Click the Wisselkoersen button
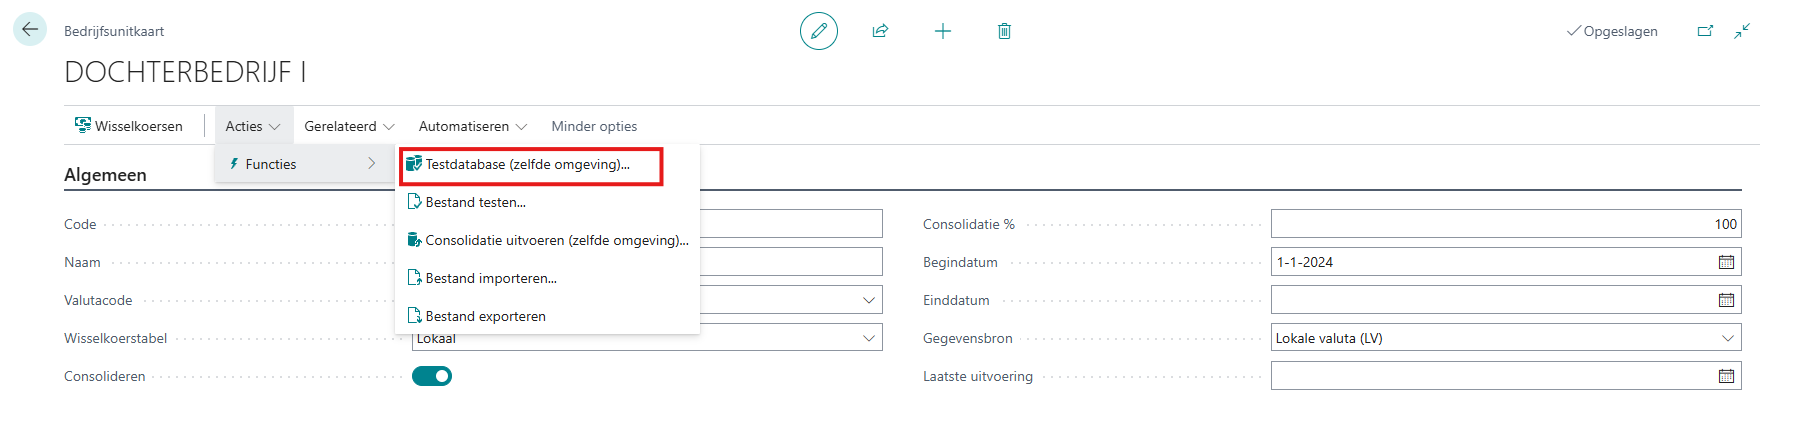1815x443 pixels. [x=129, y=126]
